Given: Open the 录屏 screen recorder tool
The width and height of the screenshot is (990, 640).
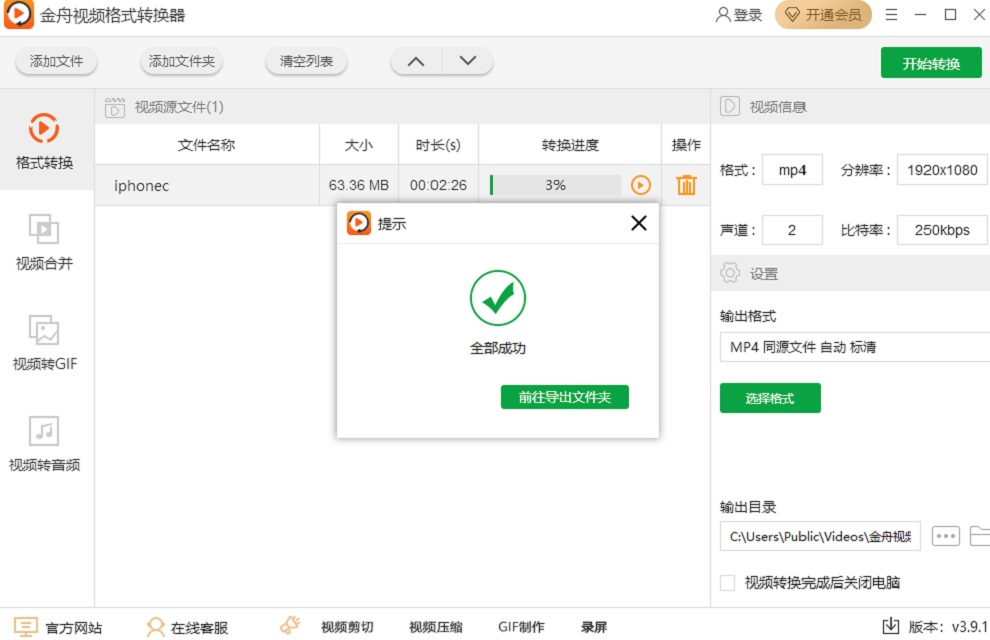Looking at the screenshot, I should 594,626.
